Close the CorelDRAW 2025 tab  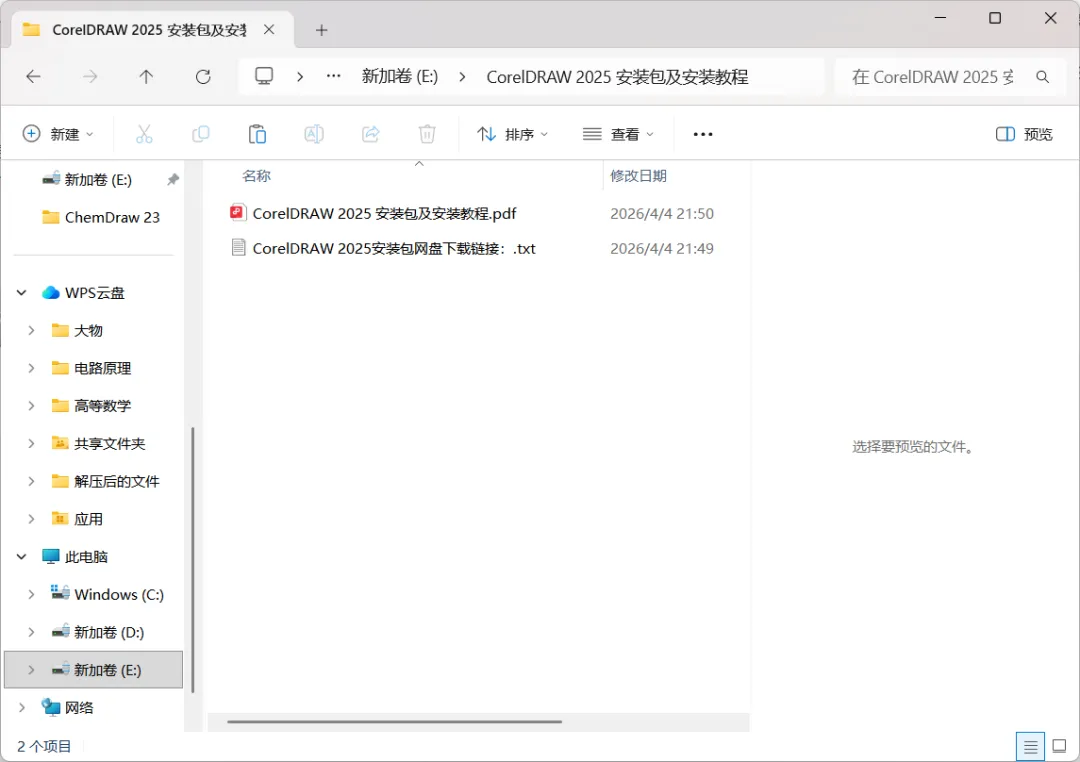pos(269,30)
